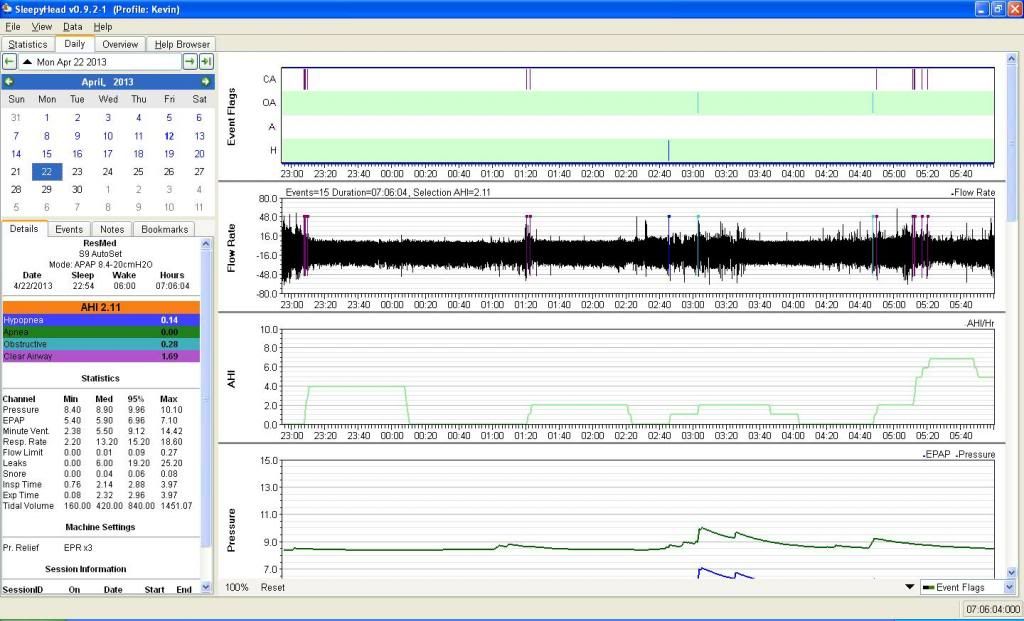
Task: Collapse calendar using Mon Apr 22 2013 toggle
Action: [x=27, y=62]
